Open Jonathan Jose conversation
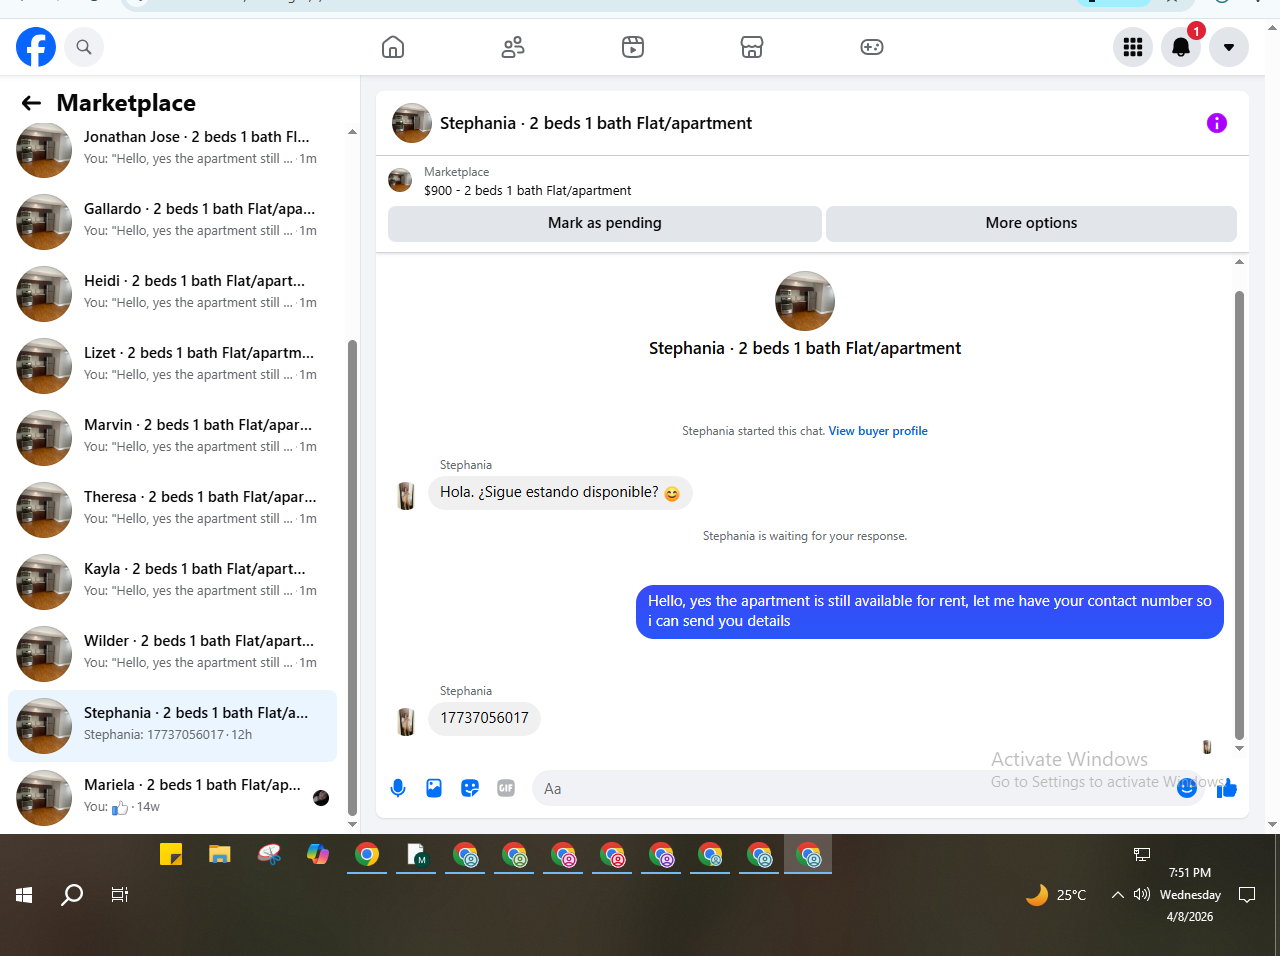 click(x=172, y=148)
